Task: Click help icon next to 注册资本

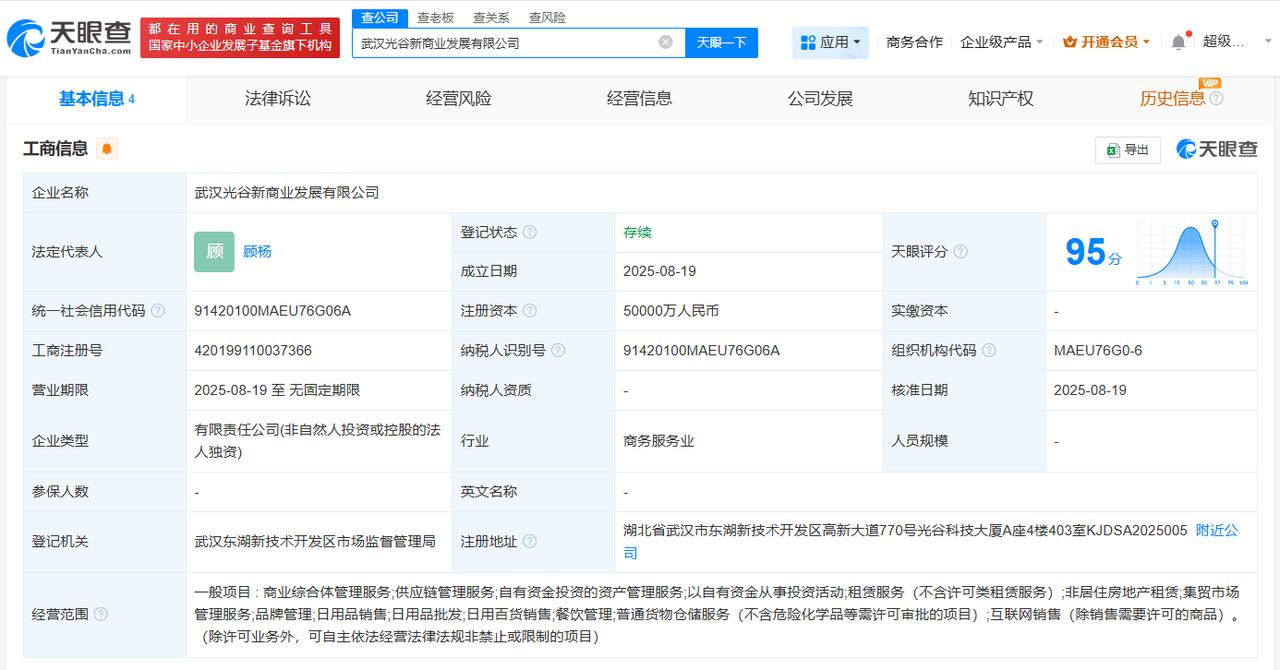Action: [x=530, y=311]
